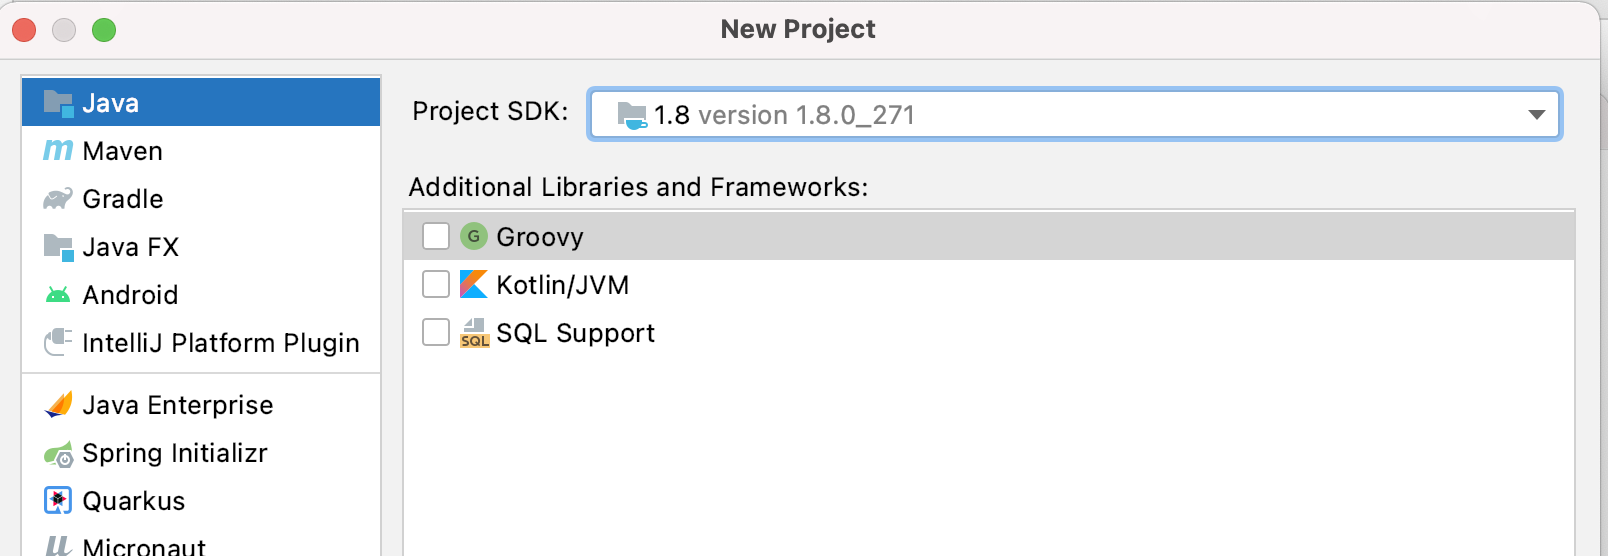Viewport: 1608px width, 556px height.
Task: Select Java FX project type
Action: point(201,247)
